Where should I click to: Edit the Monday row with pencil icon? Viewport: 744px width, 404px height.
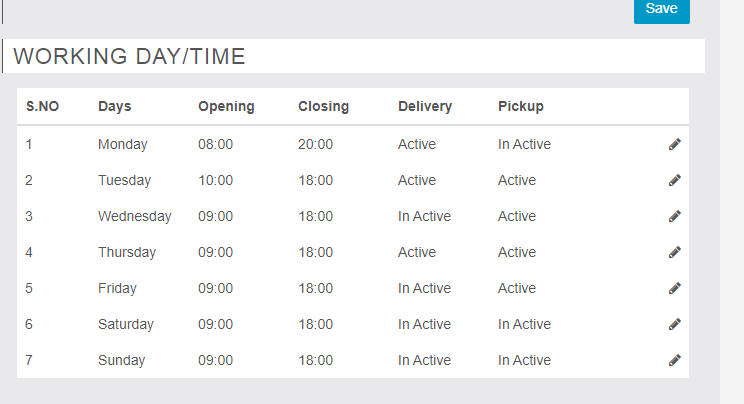tap(675, 144)
